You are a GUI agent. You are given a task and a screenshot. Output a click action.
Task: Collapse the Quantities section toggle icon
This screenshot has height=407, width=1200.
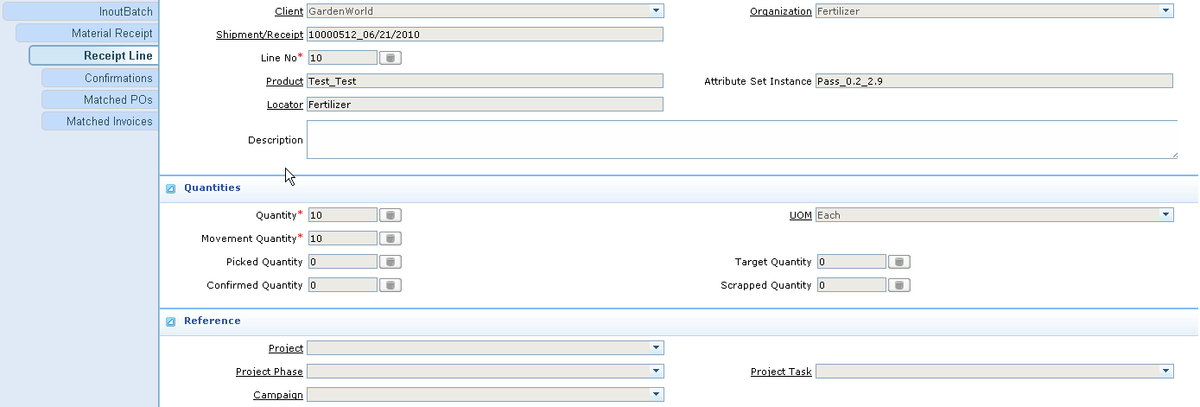click(170, 188)
